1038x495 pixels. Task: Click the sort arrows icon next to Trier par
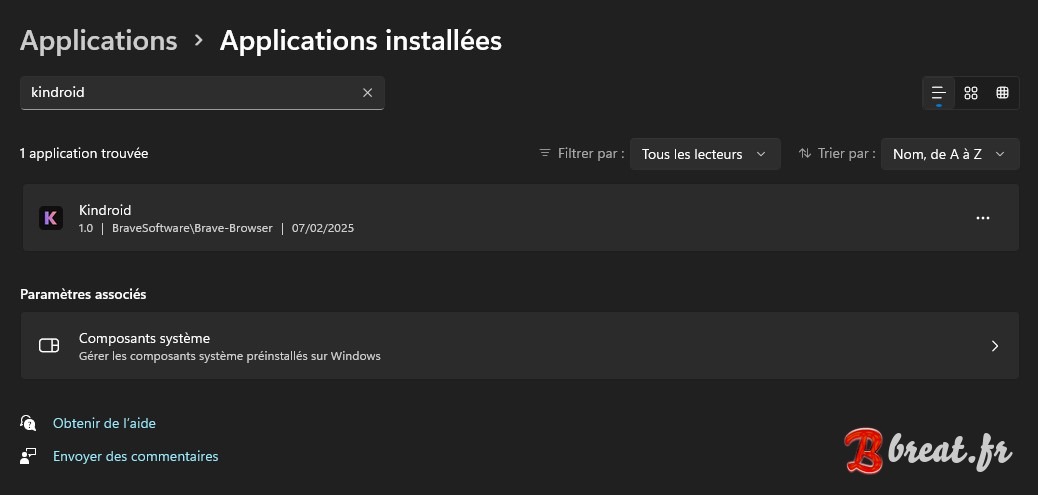click(804, 153)
